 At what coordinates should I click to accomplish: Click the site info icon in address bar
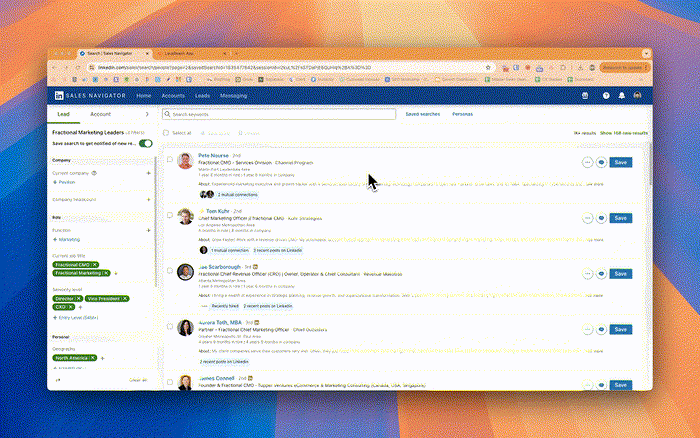click(92, 67)
